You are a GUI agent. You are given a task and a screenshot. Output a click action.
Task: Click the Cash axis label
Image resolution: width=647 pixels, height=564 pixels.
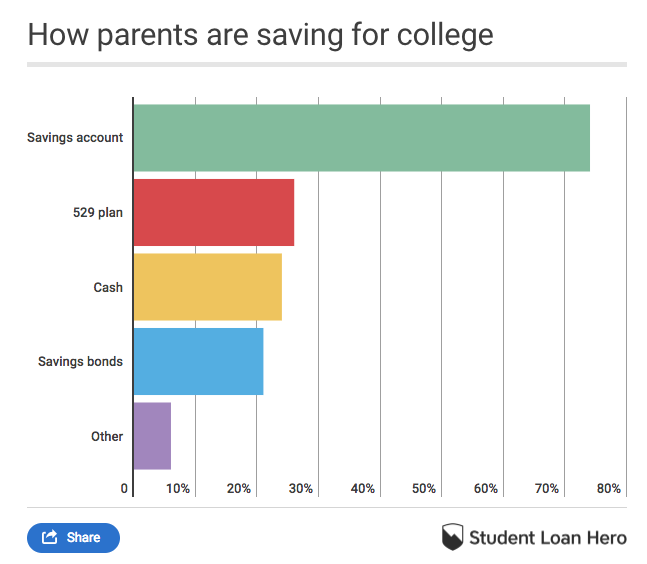pyautogui.click(x=108, y=287)
